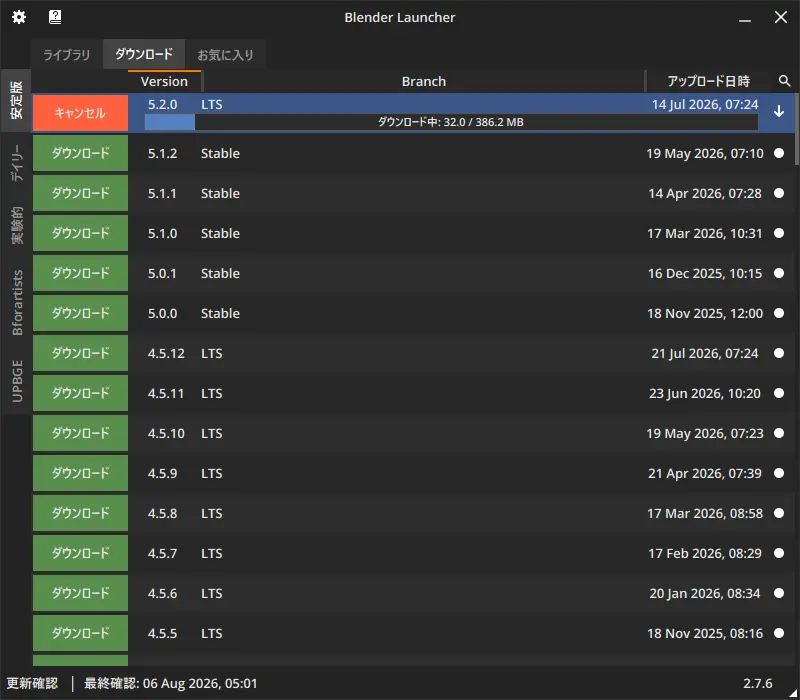The height and width of the screenshot is (700, 800).
Task: Download Blender 4.5.8 LTS
Action: 81,513
